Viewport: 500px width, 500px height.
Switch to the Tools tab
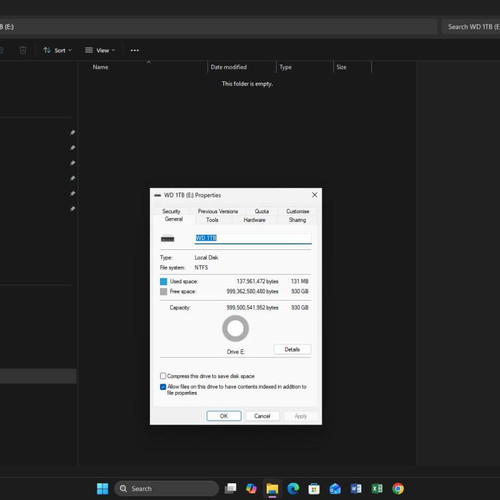click(x=212, y=220)
